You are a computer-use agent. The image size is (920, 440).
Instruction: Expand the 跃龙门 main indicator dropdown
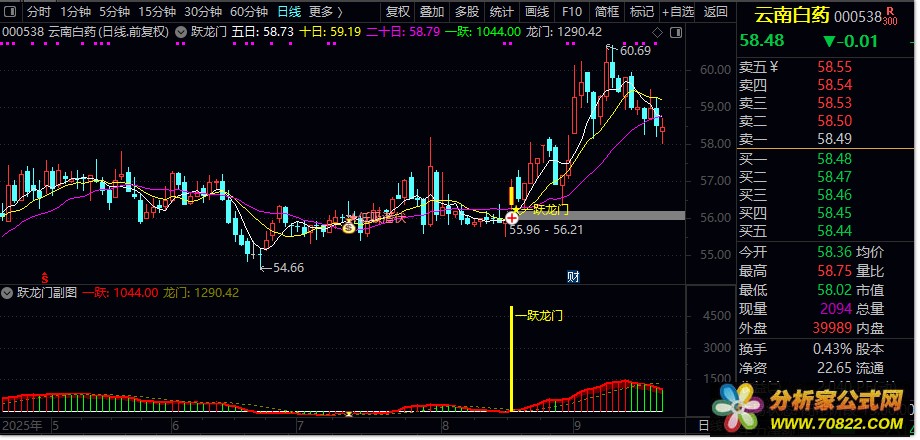point(183,32)
